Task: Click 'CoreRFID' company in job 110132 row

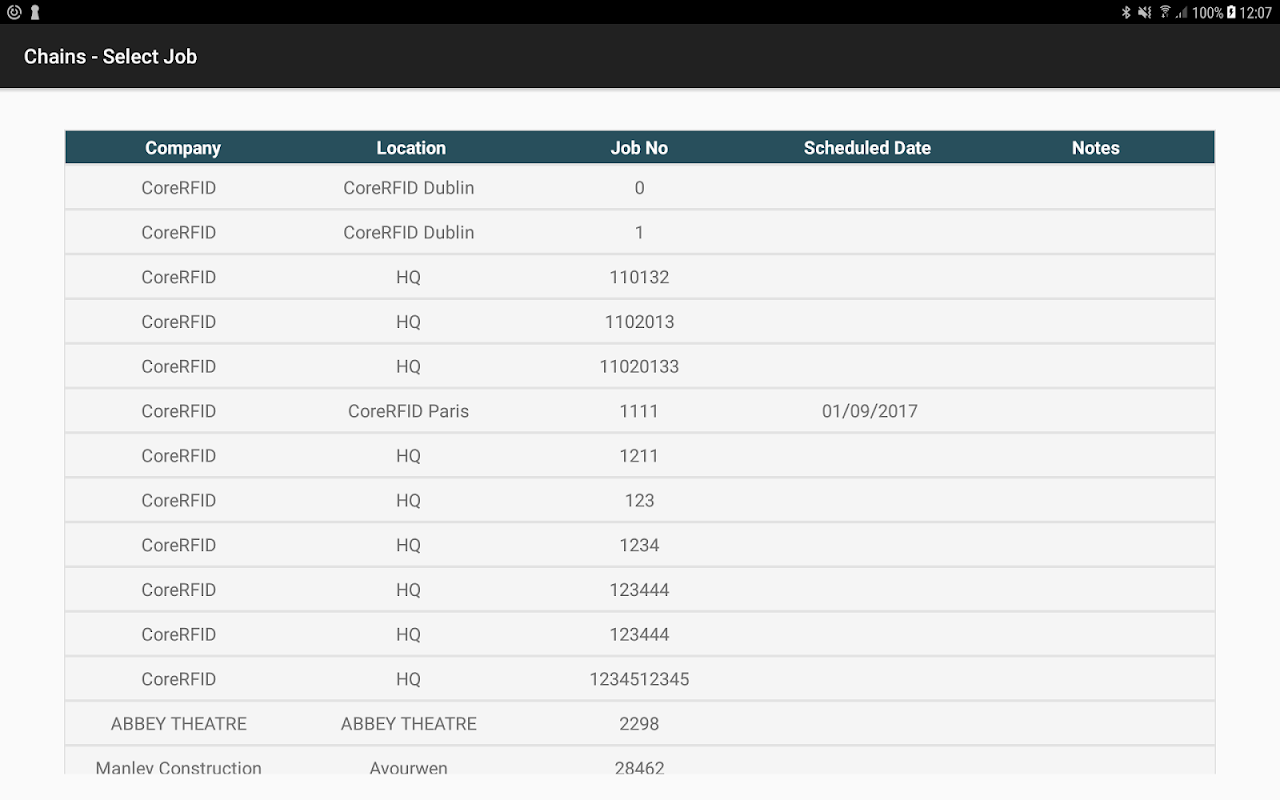Action: pos(179,277)
